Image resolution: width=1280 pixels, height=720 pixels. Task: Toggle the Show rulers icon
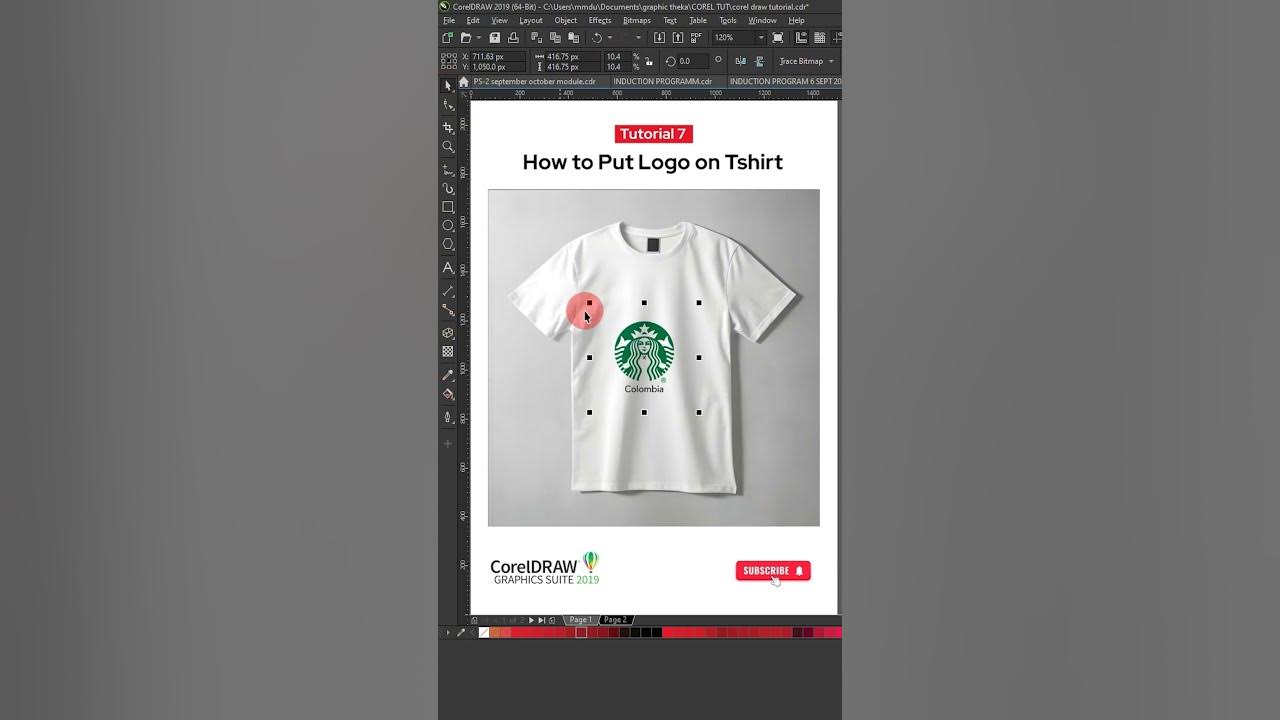click(x=801, y=38)
